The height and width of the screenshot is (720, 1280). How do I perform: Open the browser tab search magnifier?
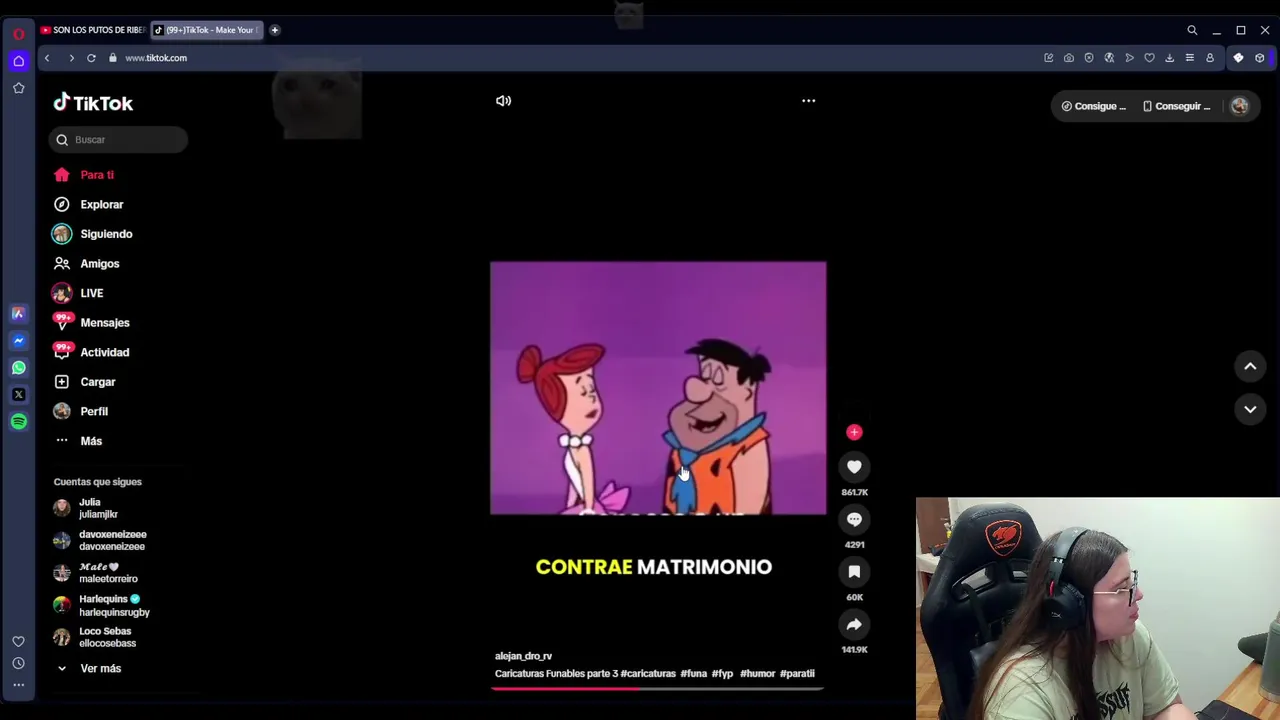1192,30
